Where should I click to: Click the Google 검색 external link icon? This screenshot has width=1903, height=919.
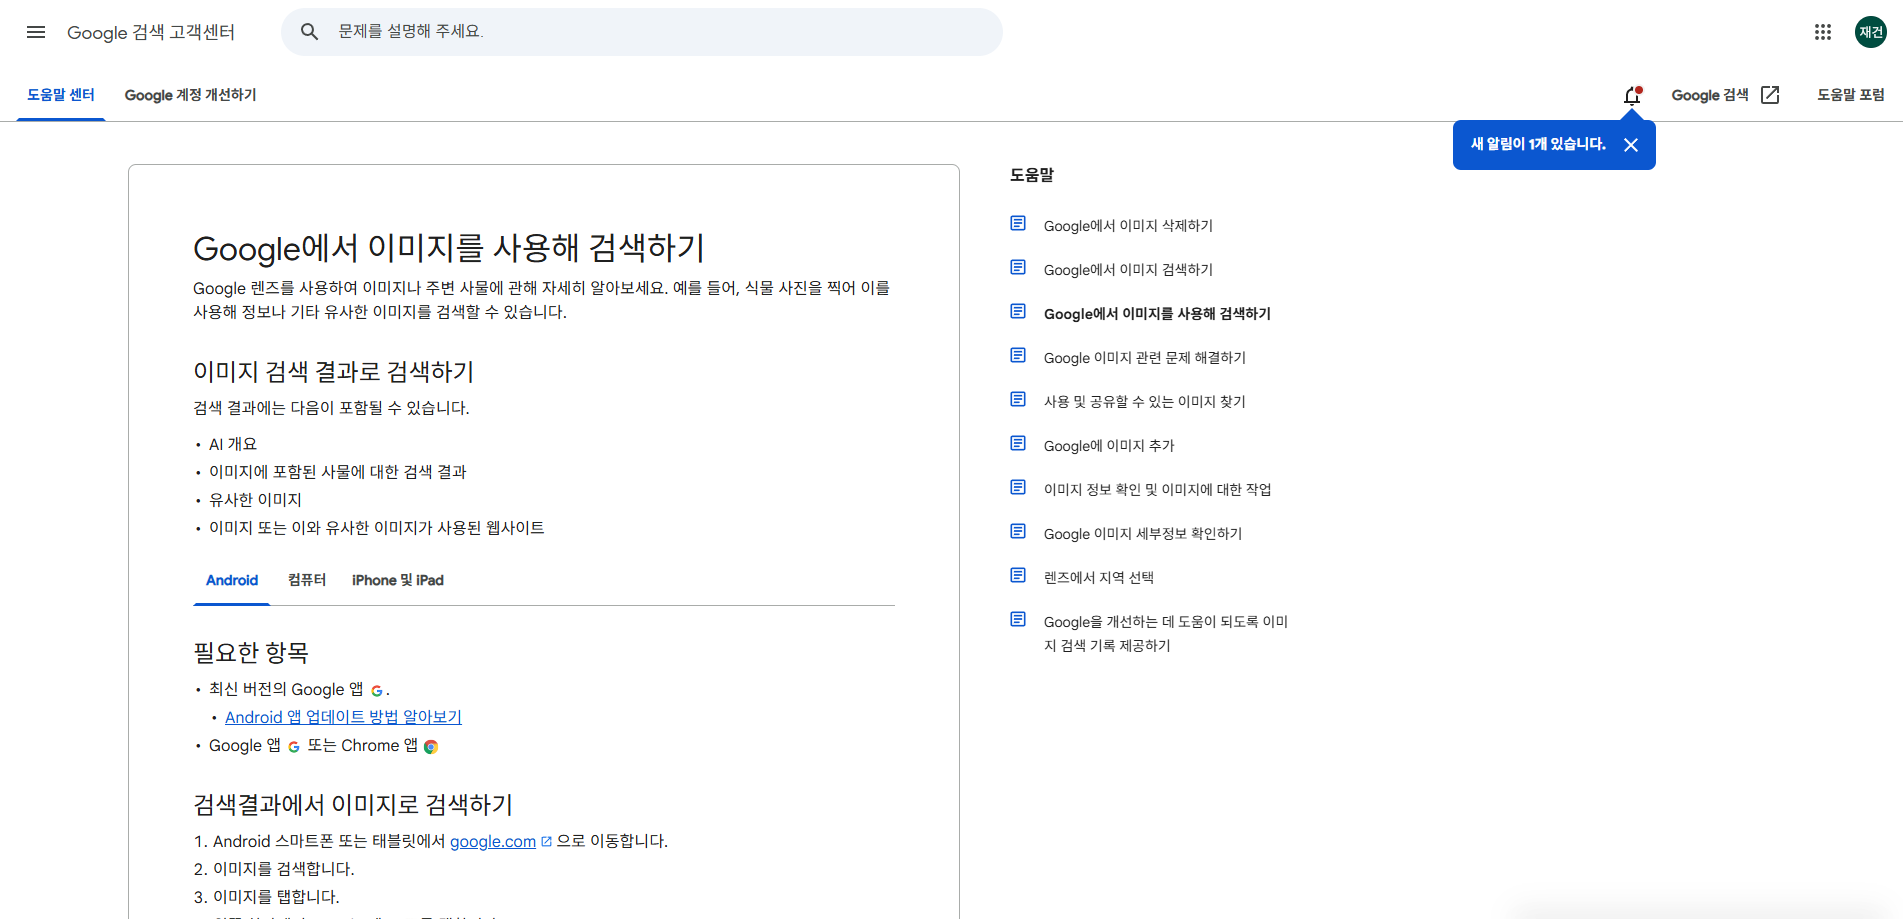(x=1770, y=95)
